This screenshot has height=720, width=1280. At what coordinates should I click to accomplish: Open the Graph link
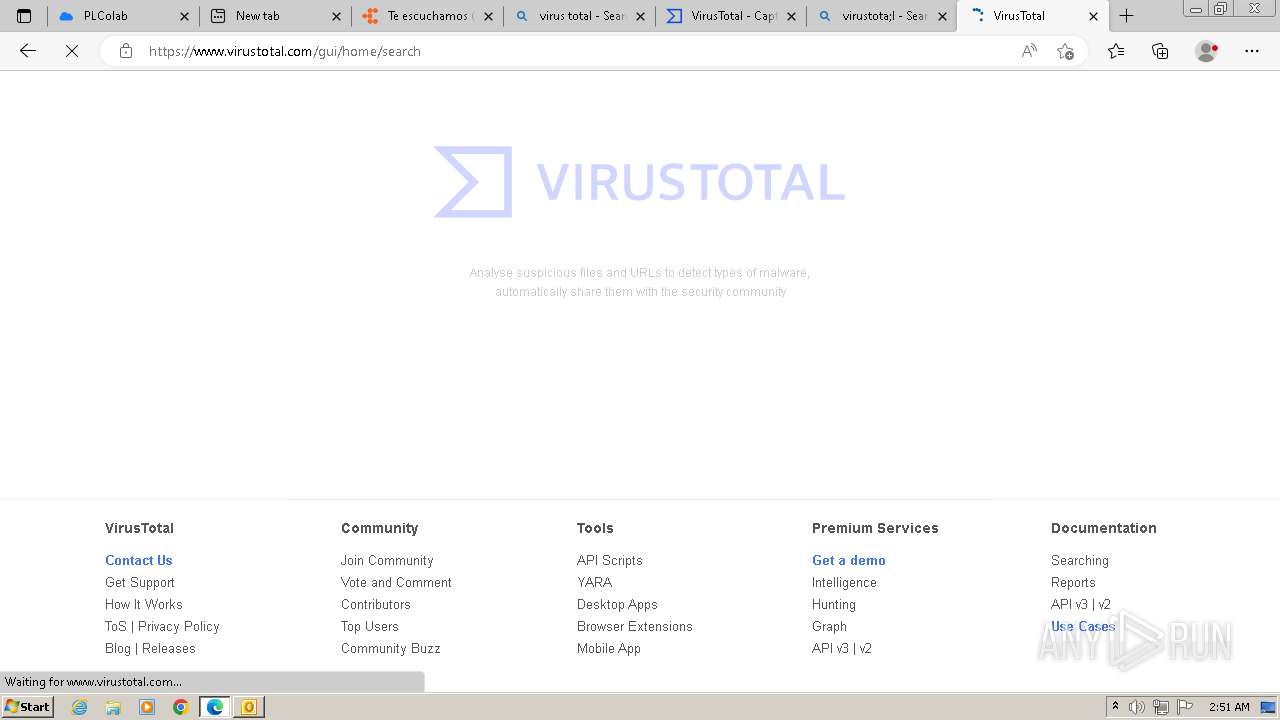click(x=829, y=626)
